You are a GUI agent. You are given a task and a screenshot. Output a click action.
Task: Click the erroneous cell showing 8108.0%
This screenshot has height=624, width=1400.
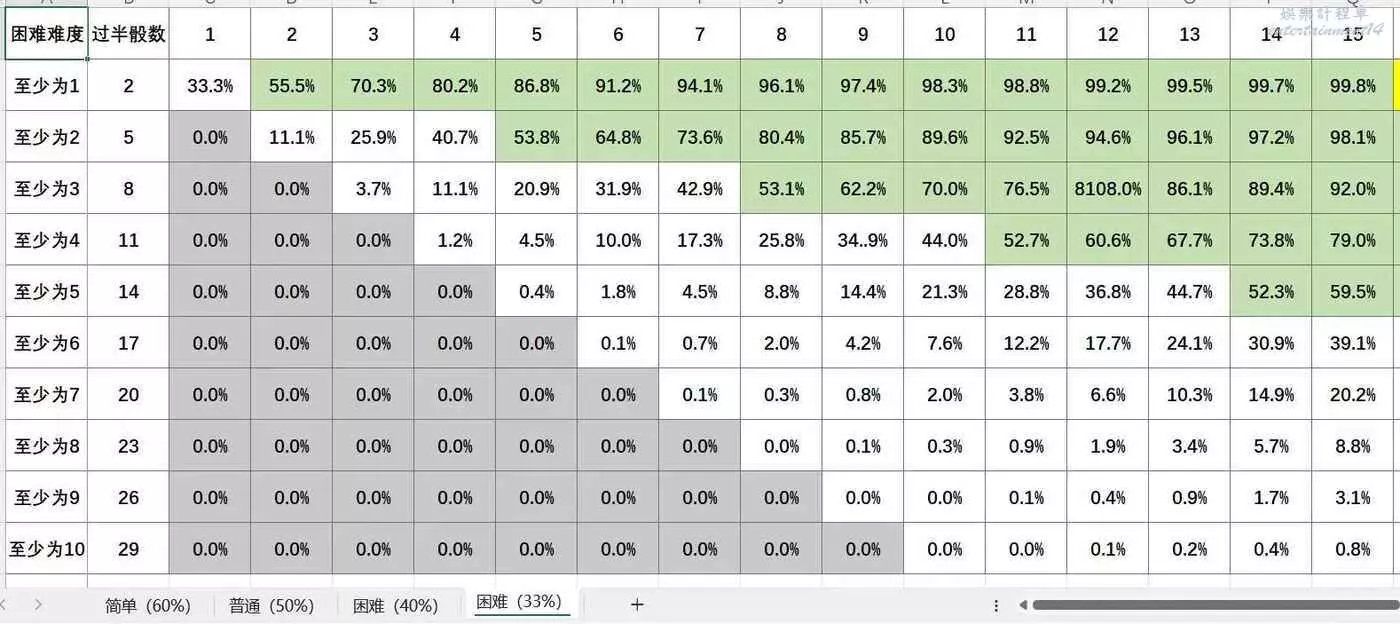(x=1108, y=189)
